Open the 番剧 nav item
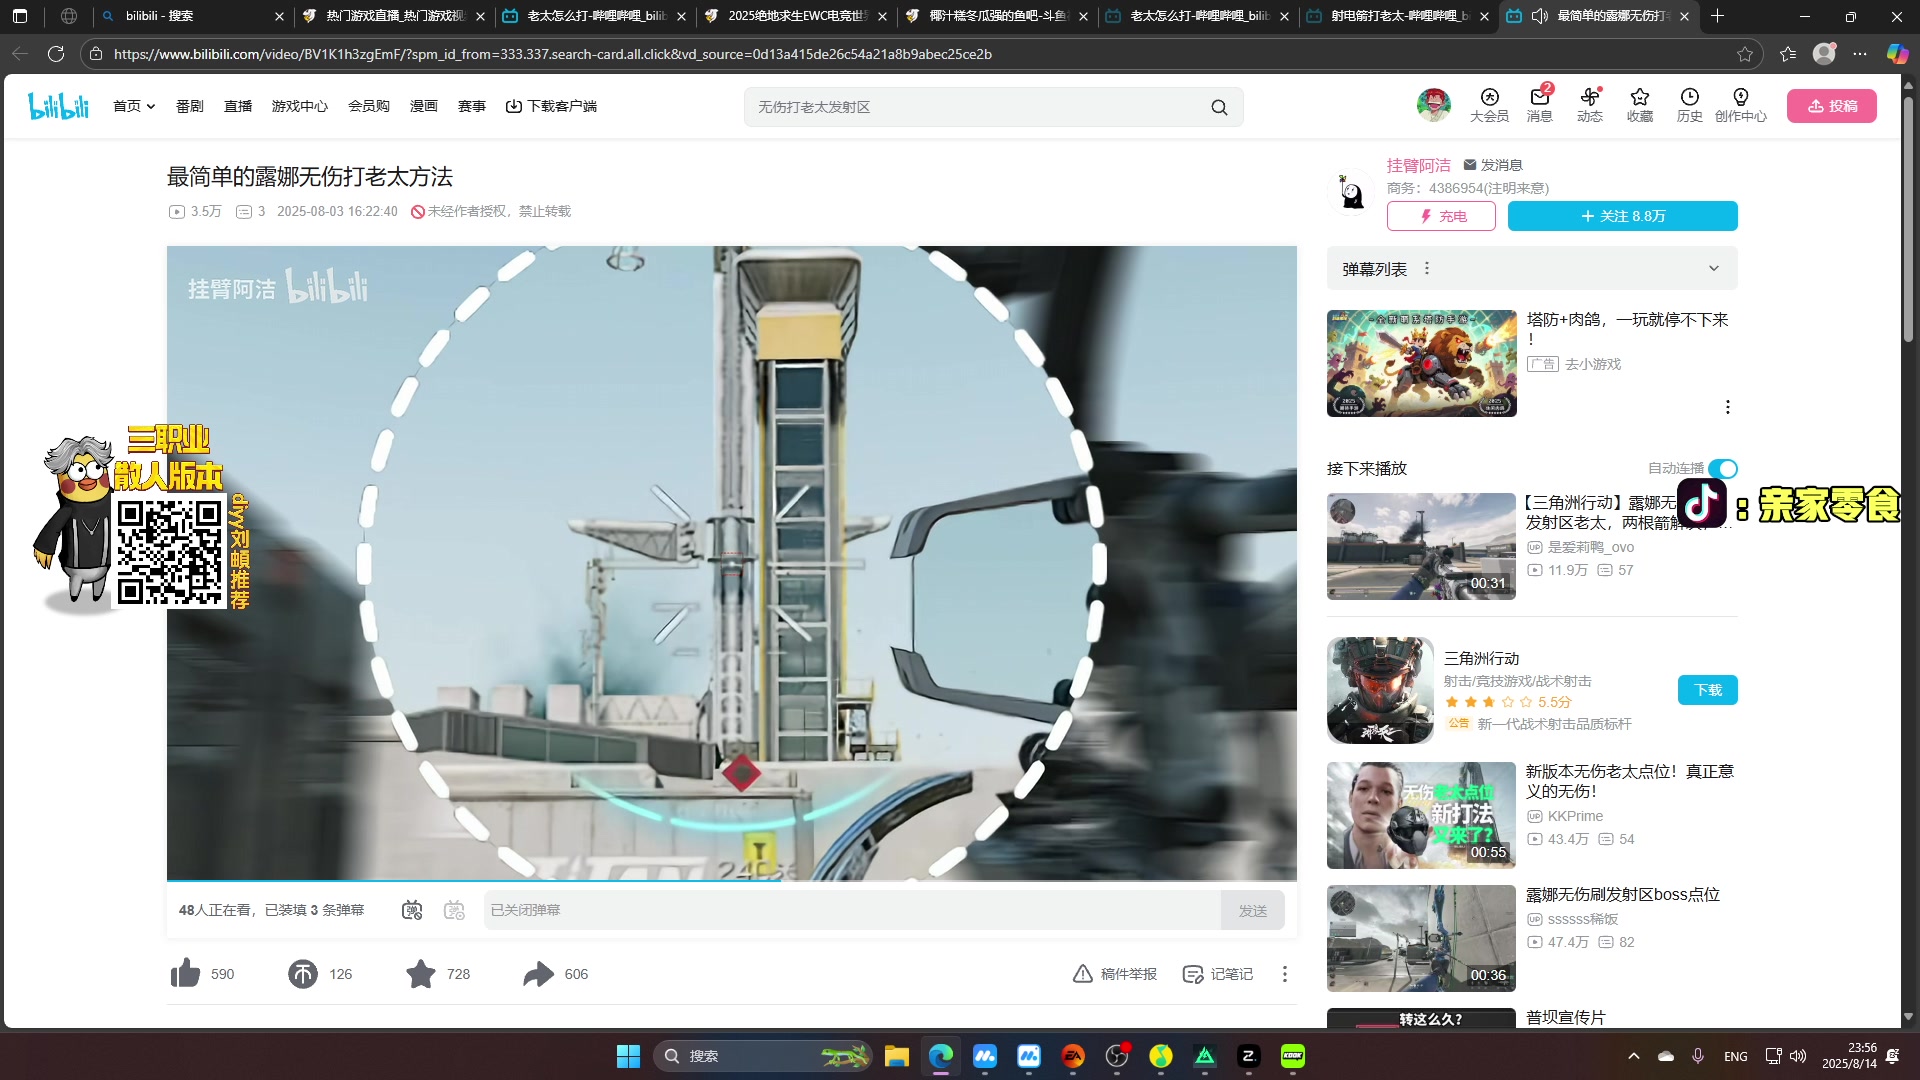Screen dimensions: 1920x1080 click(x=189, y=106)
